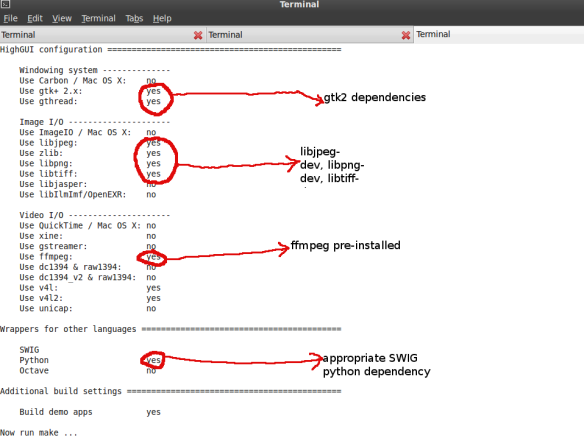Click the 'Use libjasper:' line
The width and height of the screenshot is (584, 438).
(88, 184)
